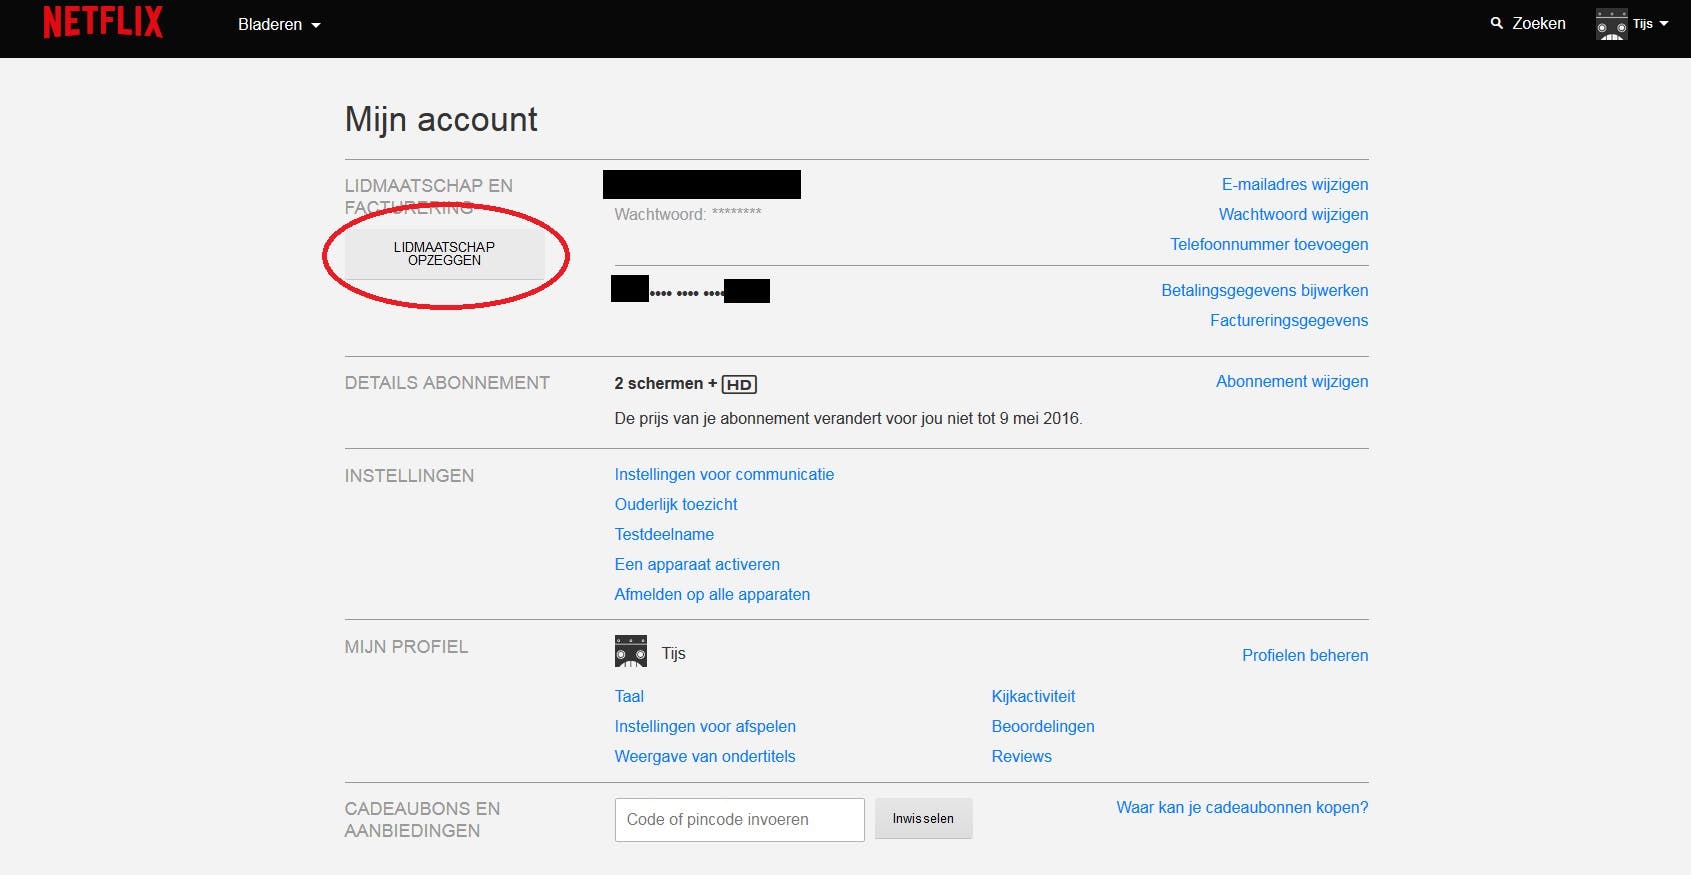Click the Lidmaatschap opzeggen button
The image size is (1691, 875).
[444, 254]
